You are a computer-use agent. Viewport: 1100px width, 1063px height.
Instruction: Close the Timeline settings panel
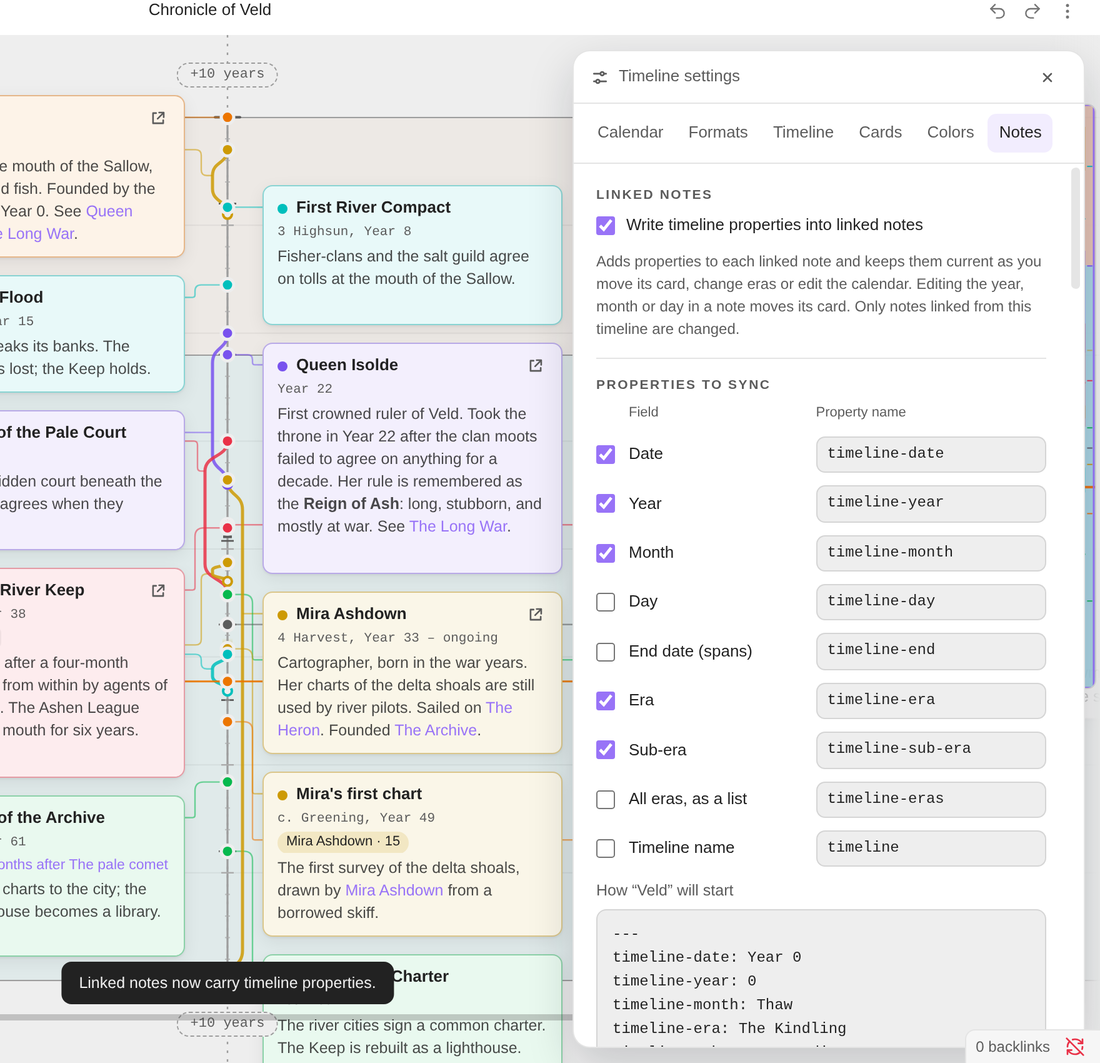click(x=1047, y=77)
